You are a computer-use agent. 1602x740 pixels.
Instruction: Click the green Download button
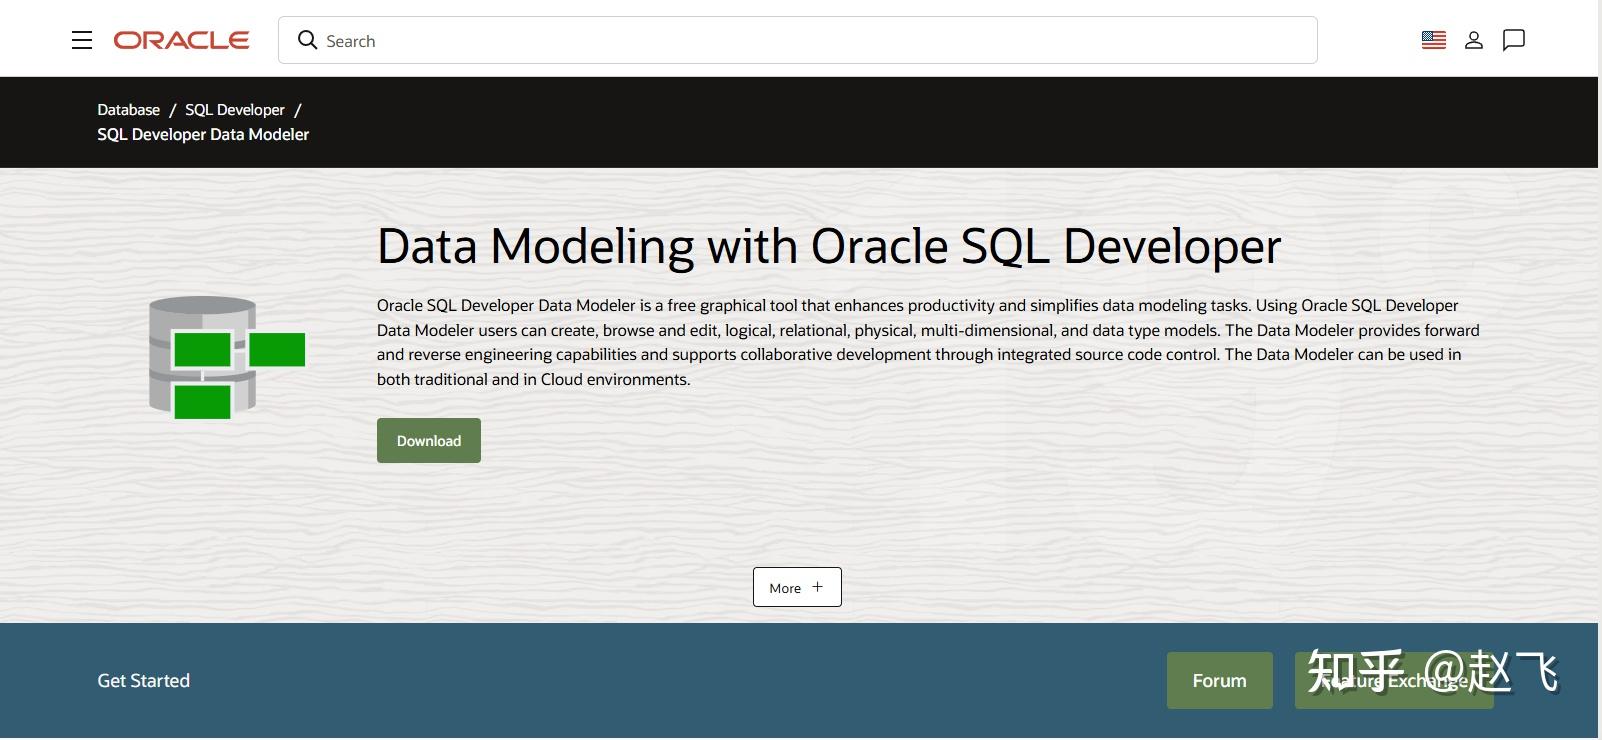[x=429, y=440]
